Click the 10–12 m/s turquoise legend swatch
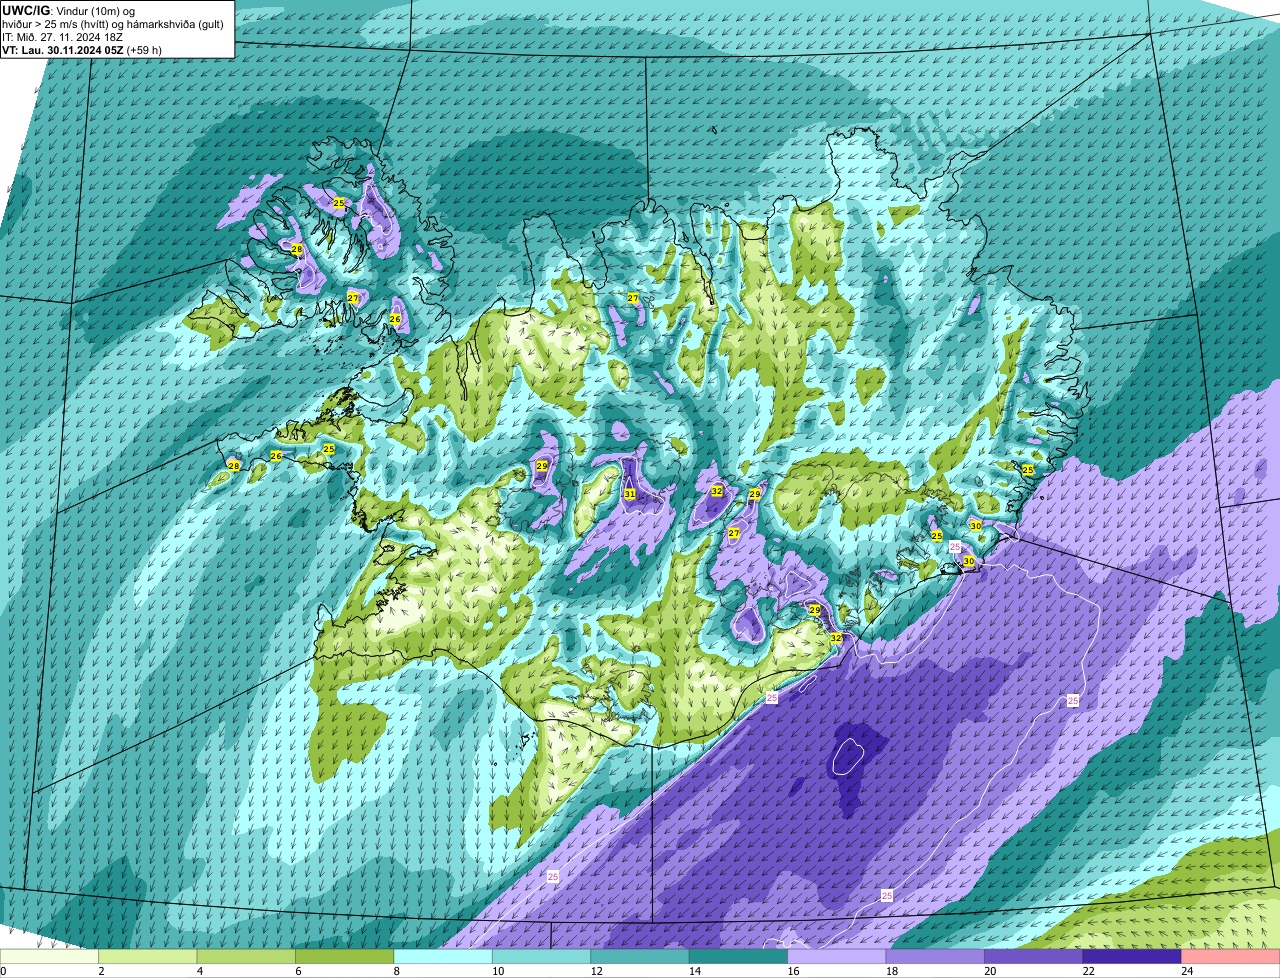This screenshot has width=1280, height=978. (x=543, y=956)
